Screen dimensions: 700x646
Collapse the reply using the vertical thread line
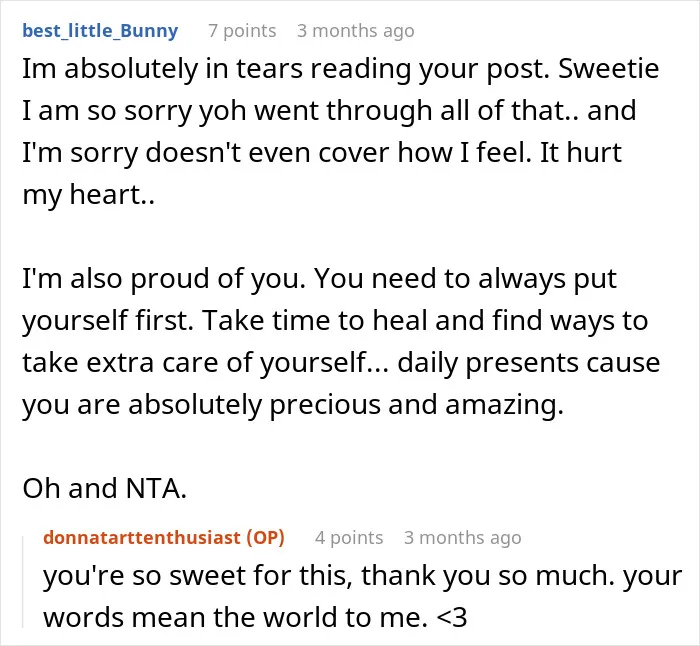click(x=23, y=582)
